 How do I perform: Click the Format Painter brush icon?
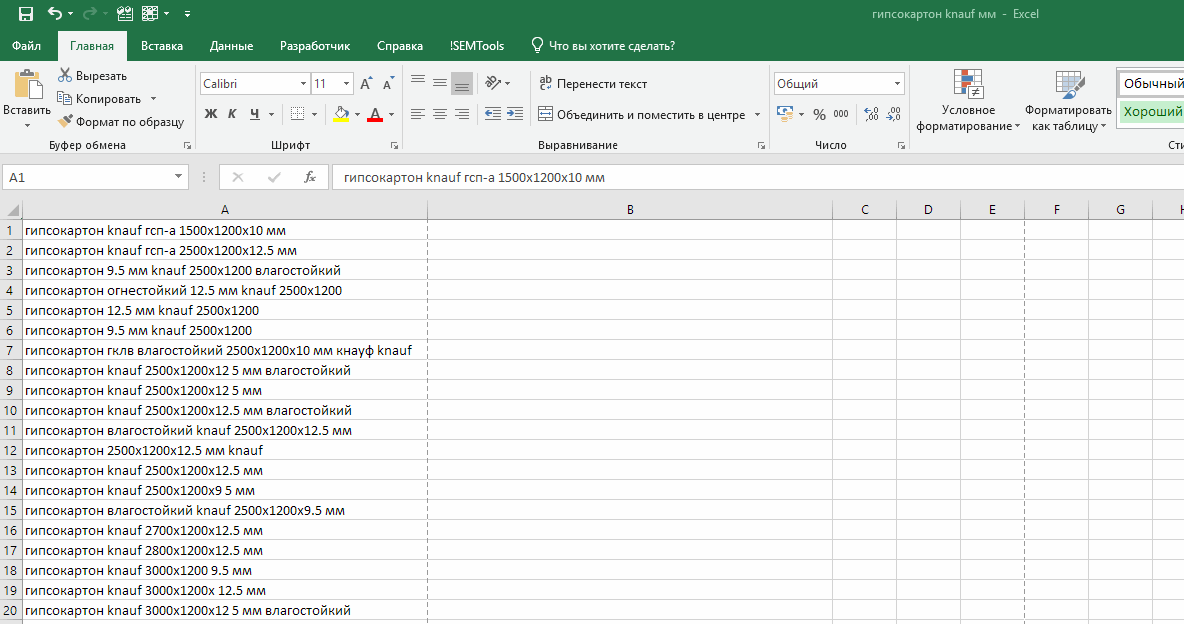[65, 121]
